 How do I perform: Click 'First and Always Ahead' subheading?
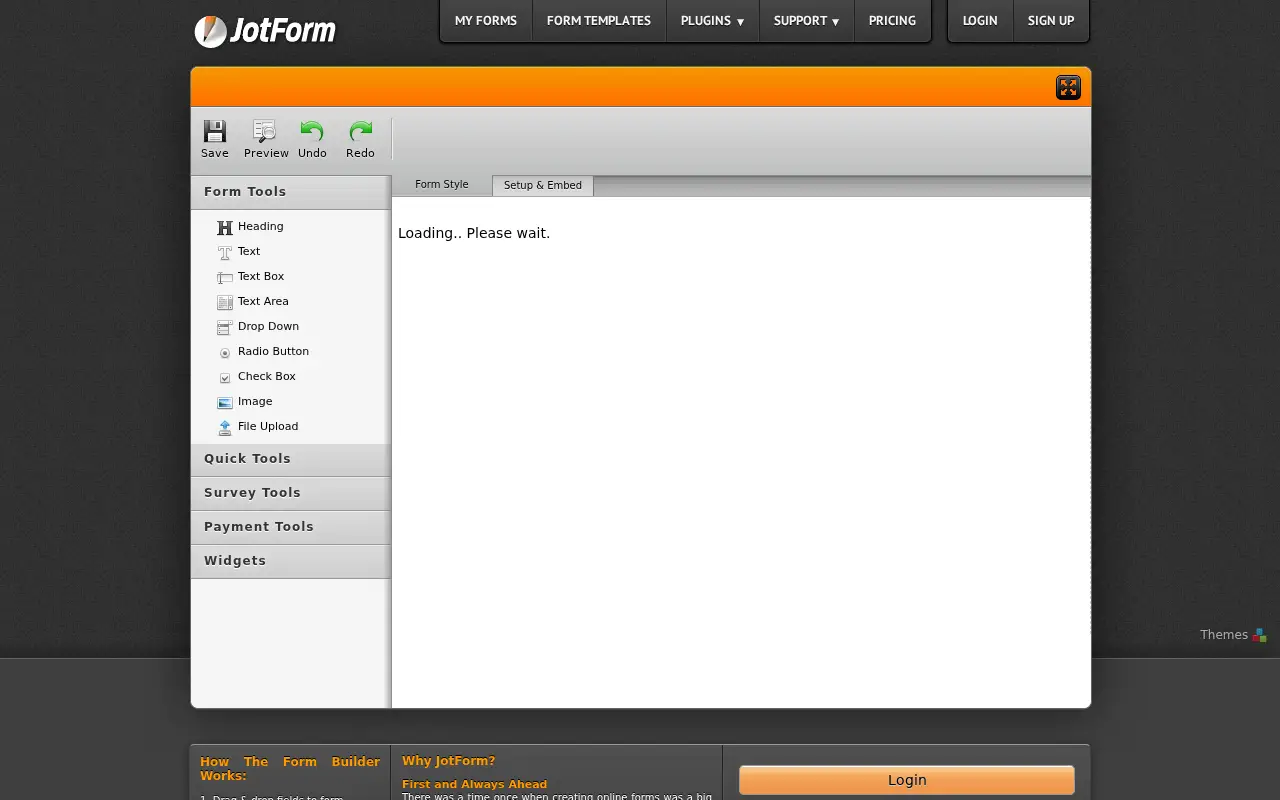(x=474, y=785)
